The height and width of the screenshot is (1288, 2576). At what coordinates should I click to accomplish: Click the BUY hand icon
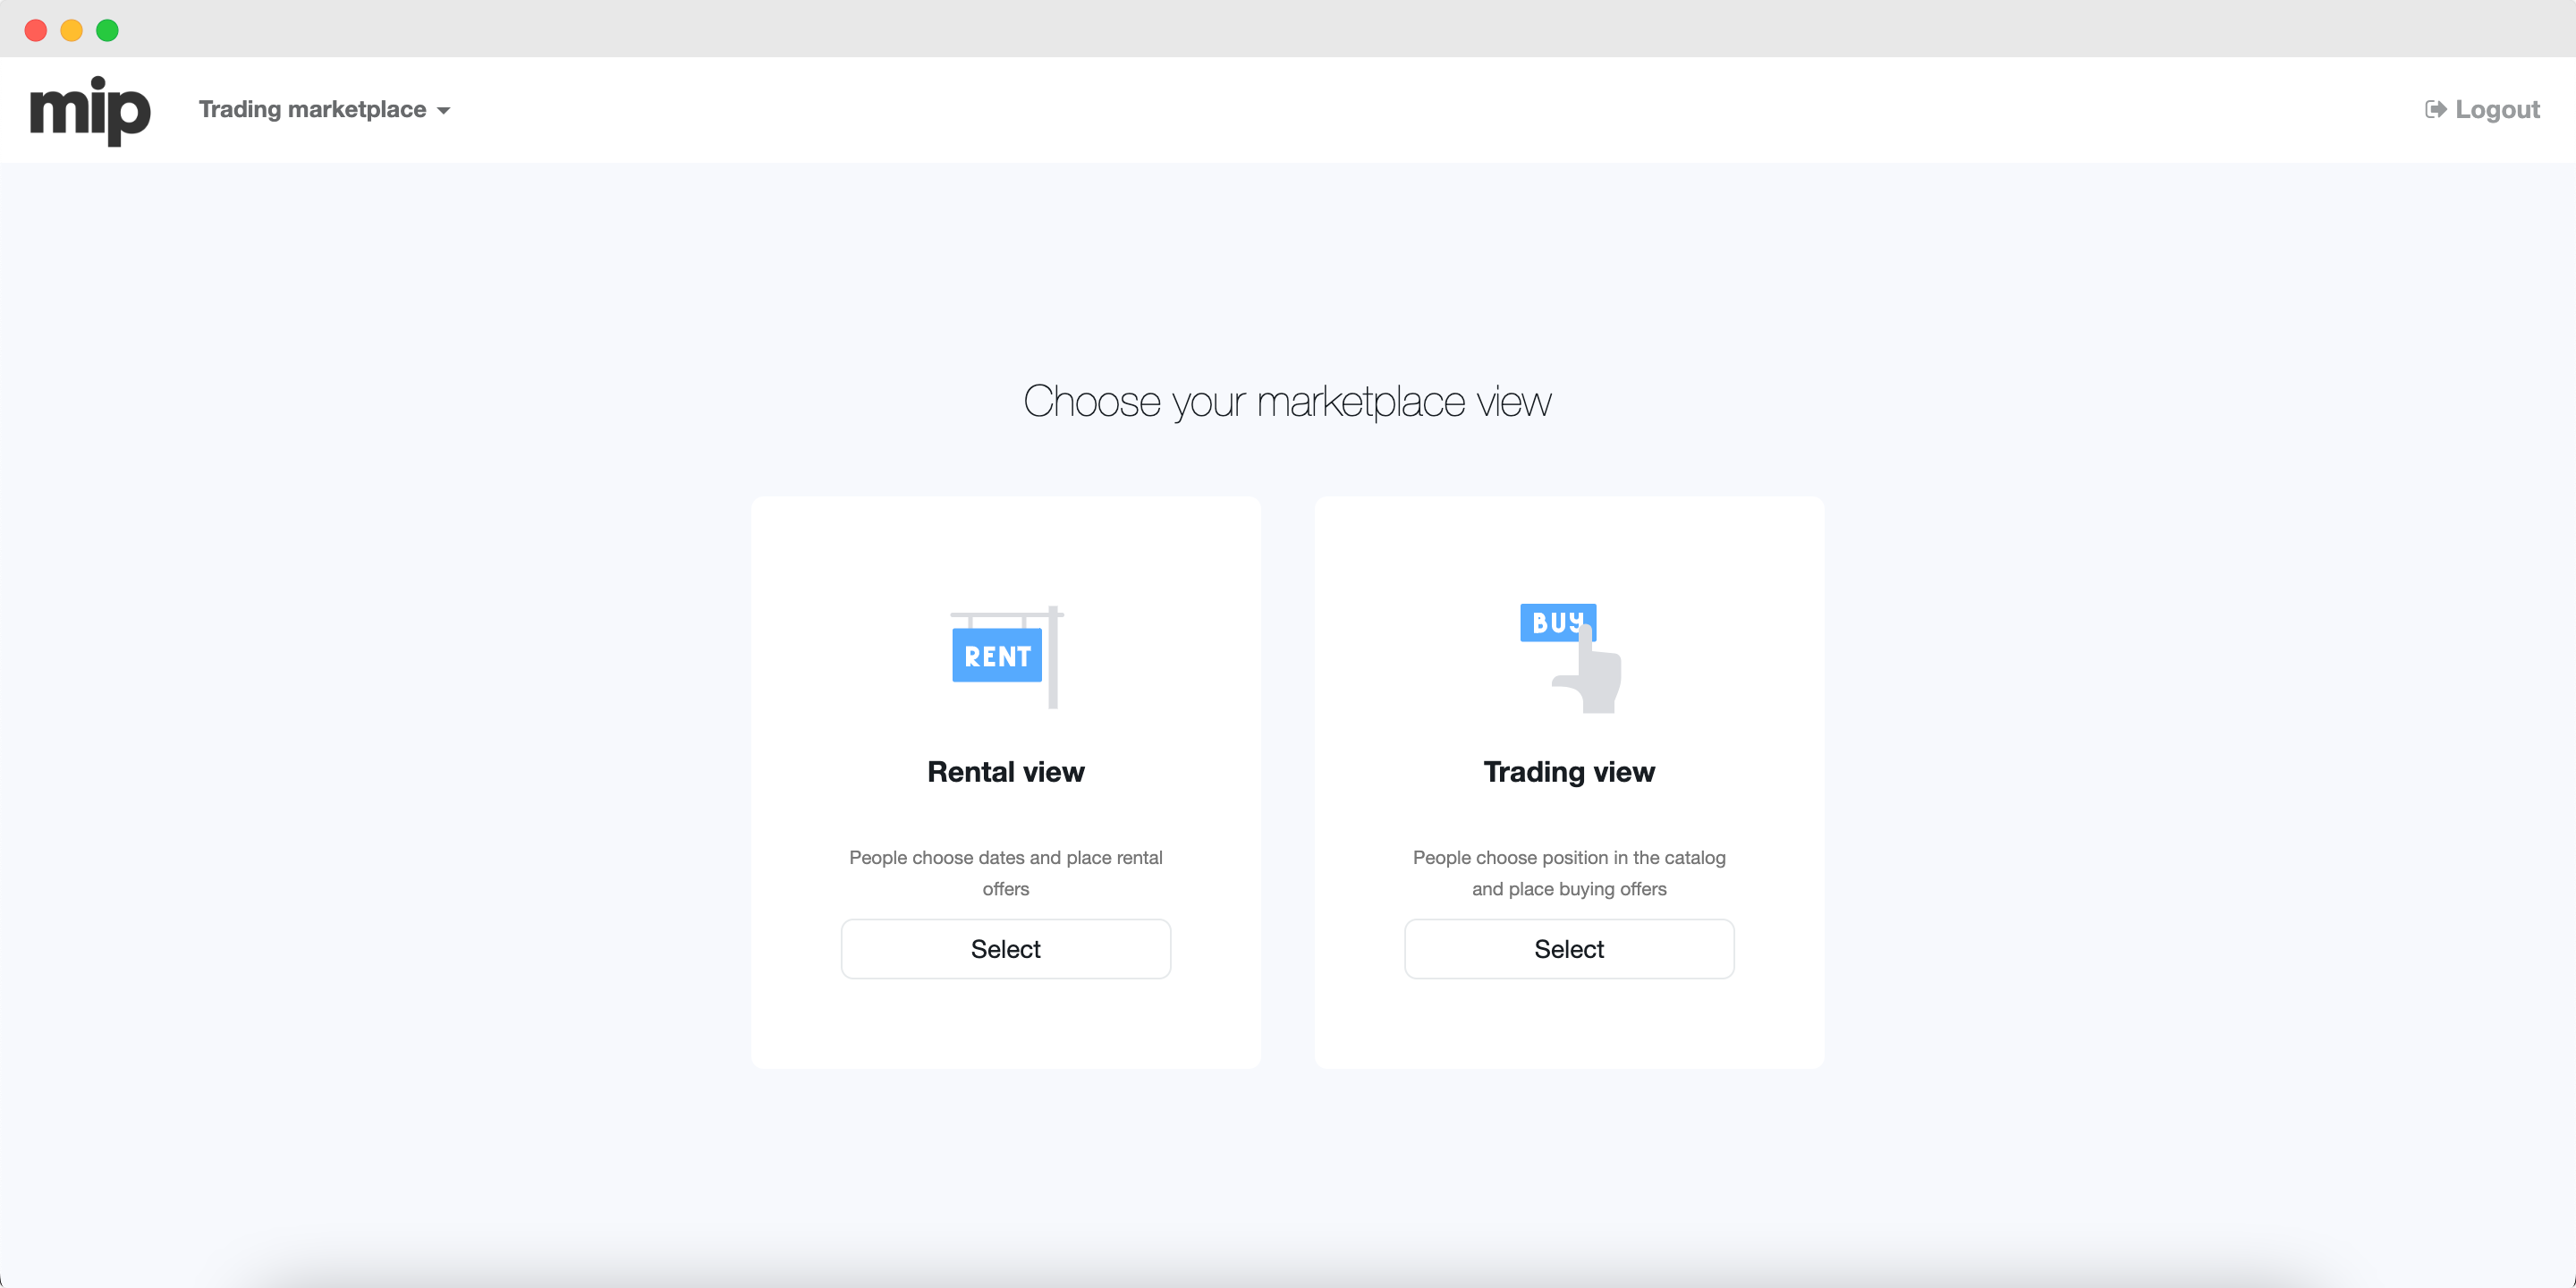(1570, 658)
